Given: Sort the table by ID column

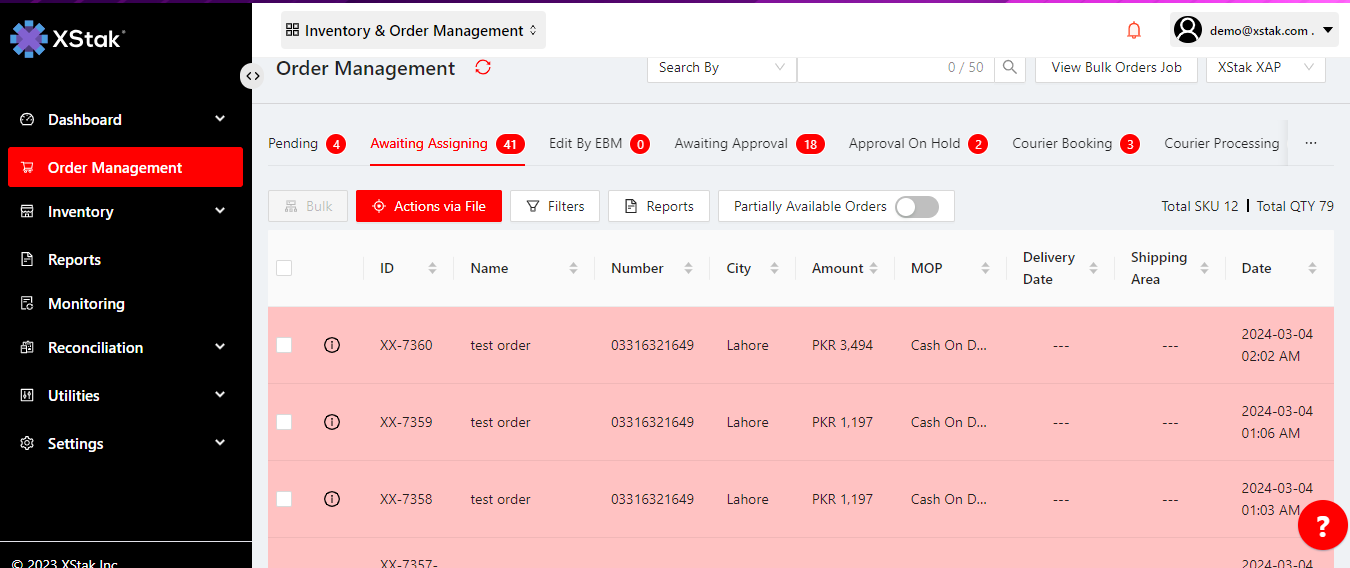Looking at the screenshot, I should tap(432, 268).
